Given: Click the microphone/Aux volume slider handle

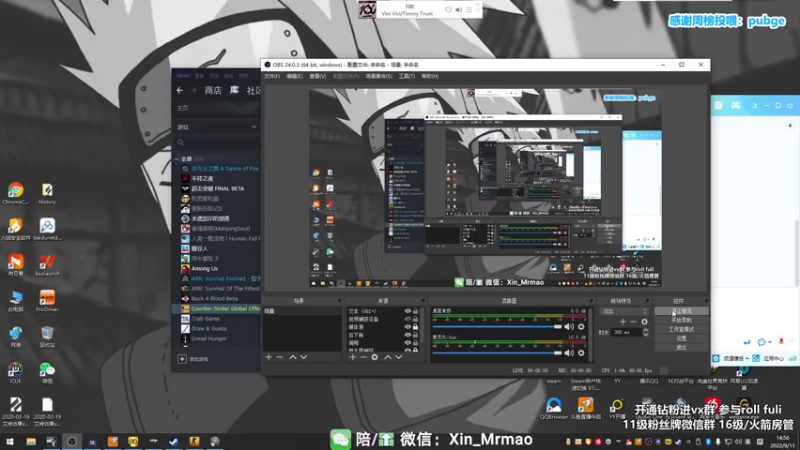Looking at the screenshot, I should 558,353.
